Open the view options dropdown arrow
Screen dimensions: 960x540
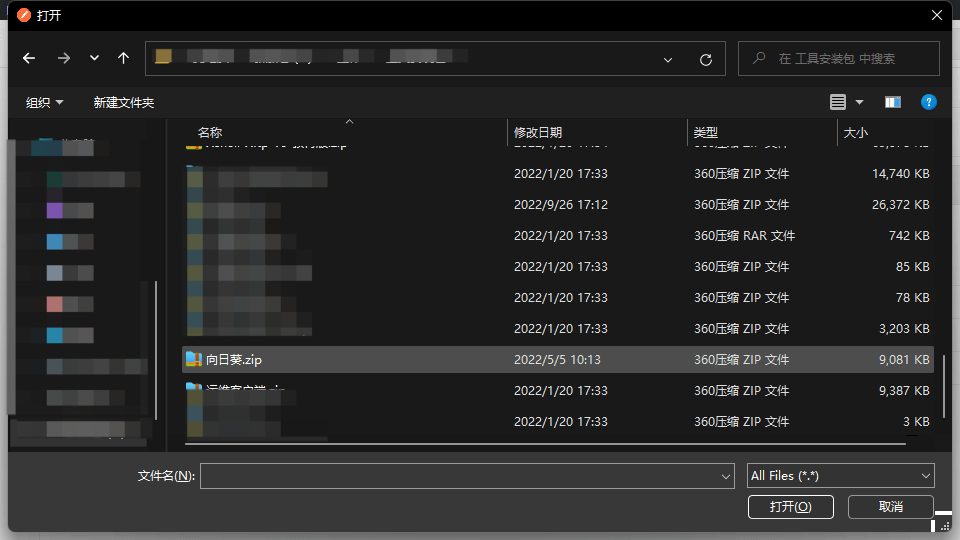[860, 102]
